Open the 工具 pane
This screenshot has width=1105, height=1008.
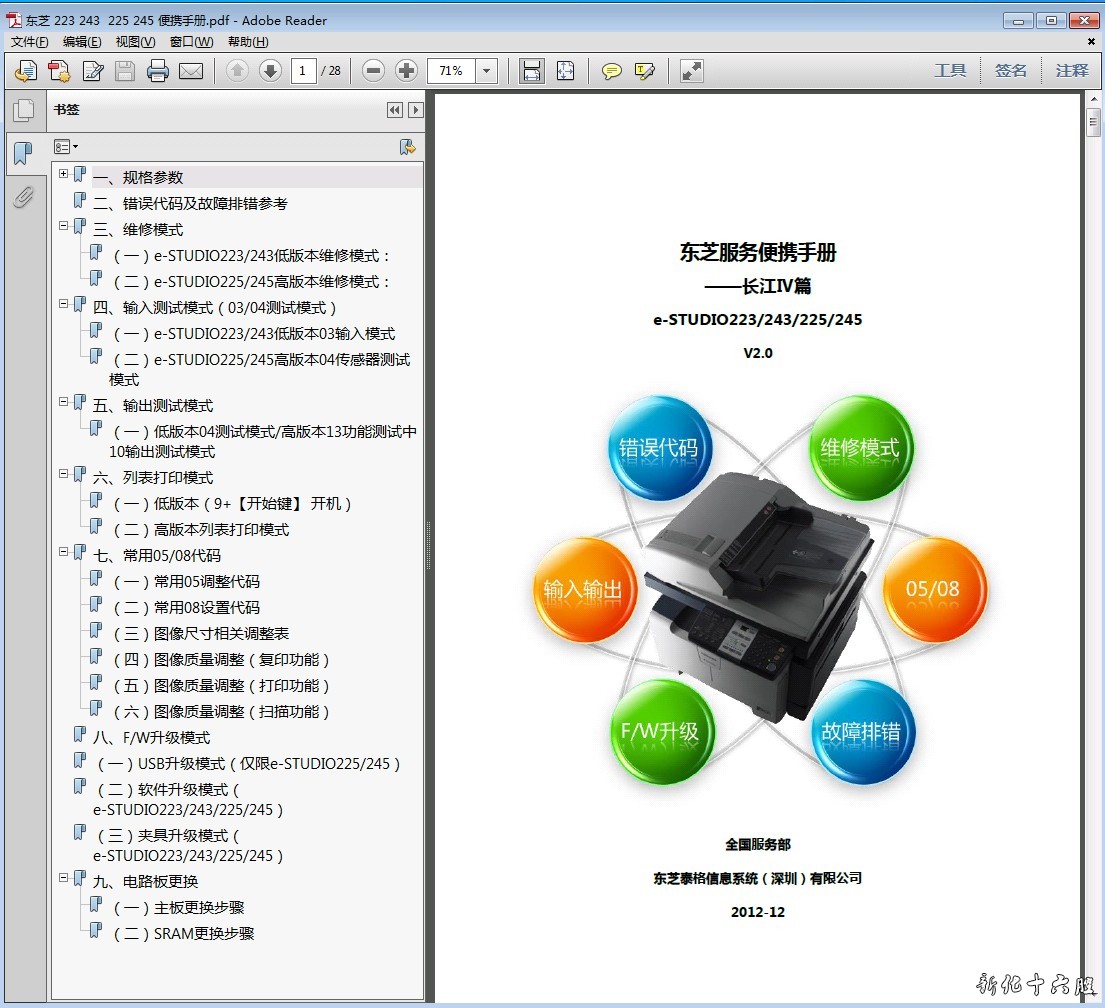coord(950,70)
